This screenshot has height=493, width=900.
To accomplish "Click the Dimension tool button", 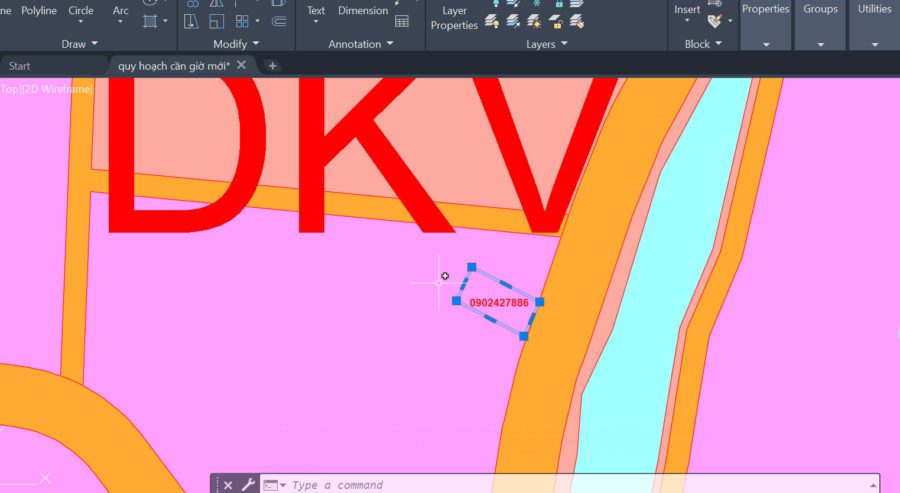I will pyautogui.click(x=363, y=10).
